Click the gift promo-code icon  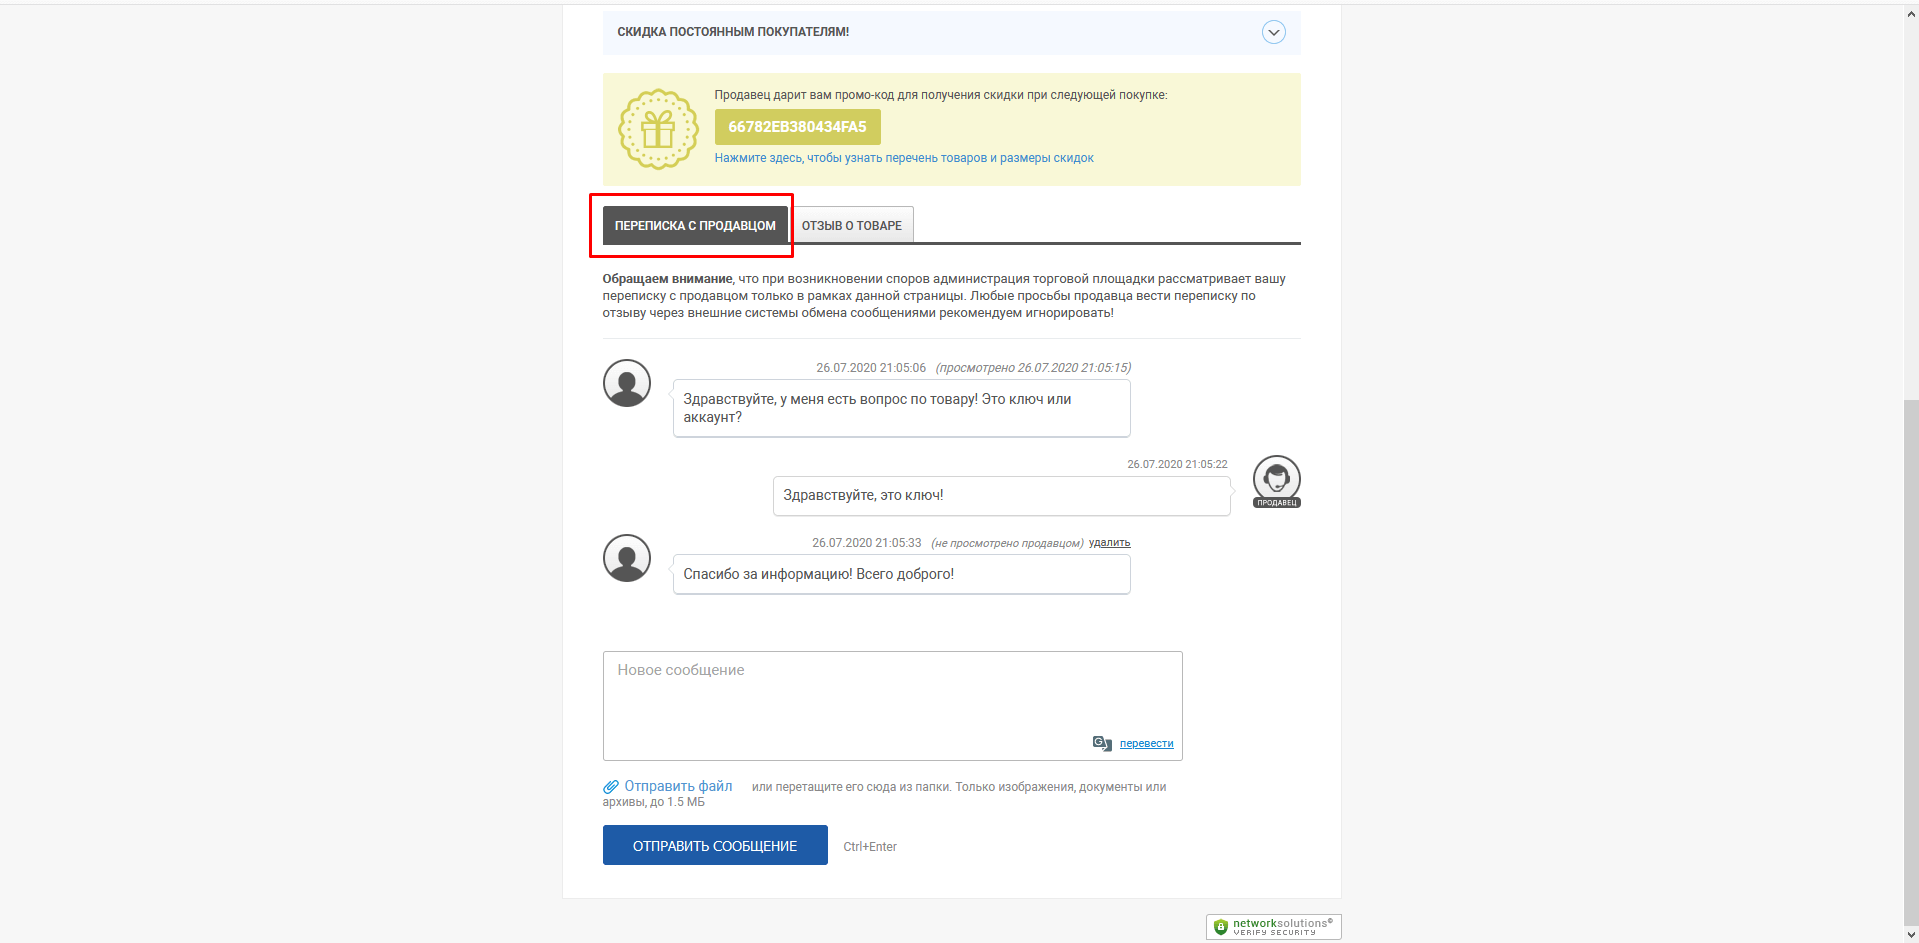click(658, 129)
